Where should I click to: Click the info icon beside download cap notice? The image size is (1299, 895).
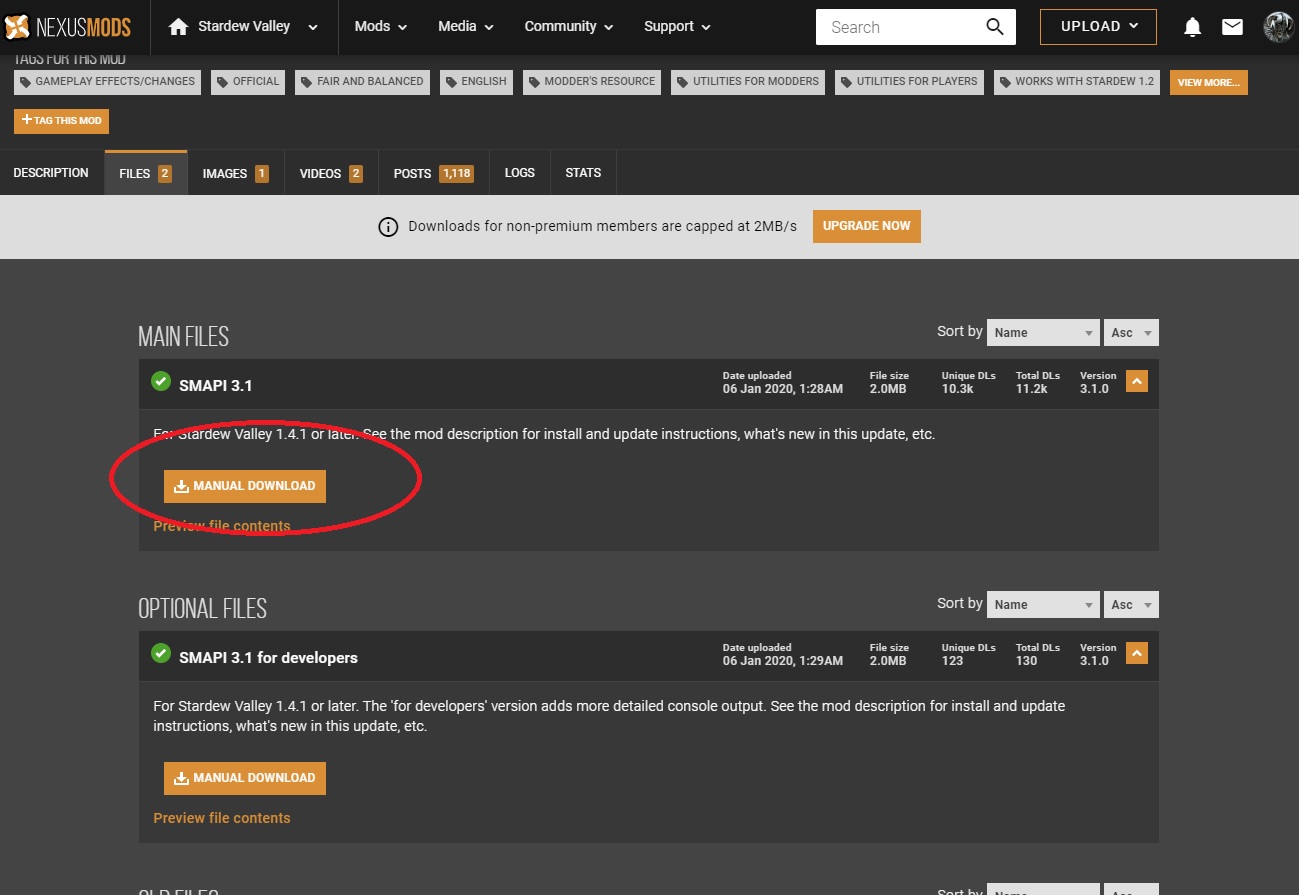[x=388, y=227]
